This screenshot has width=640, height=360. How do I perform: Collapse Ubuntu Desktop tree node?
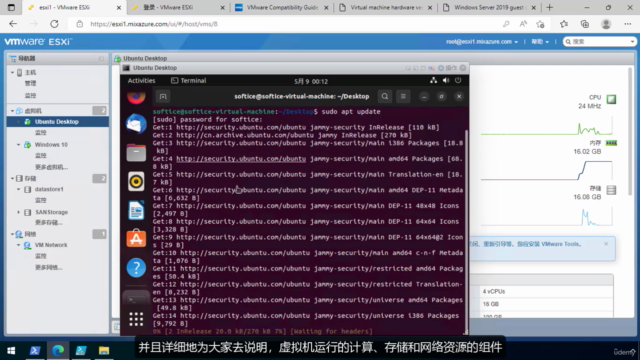[x=19, y=122]
